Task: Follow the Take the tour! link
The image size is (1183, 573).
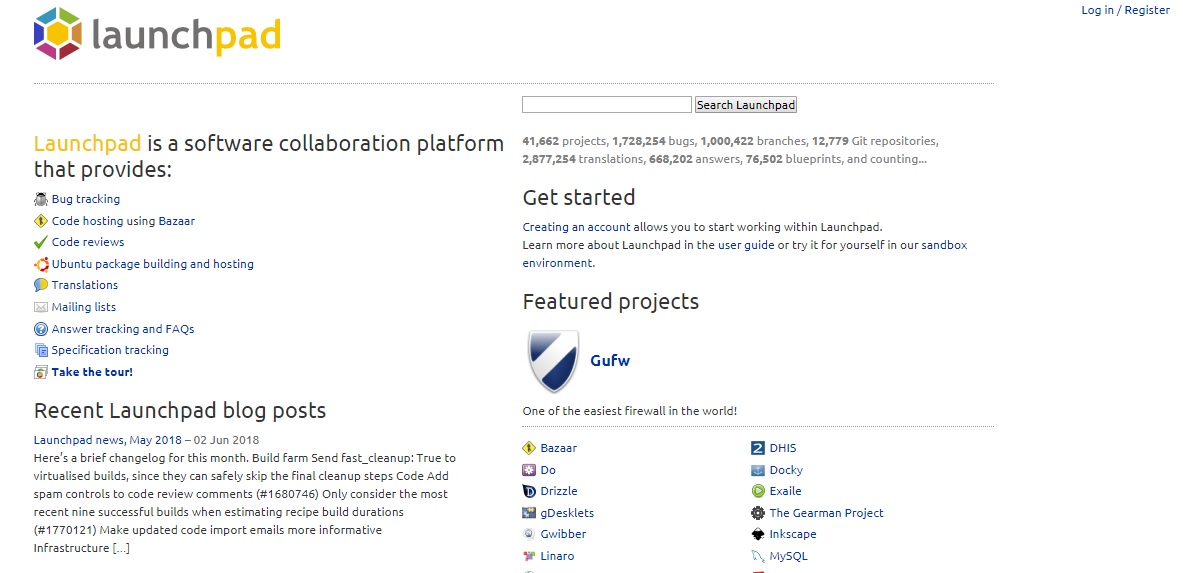Action: [92, 372]
